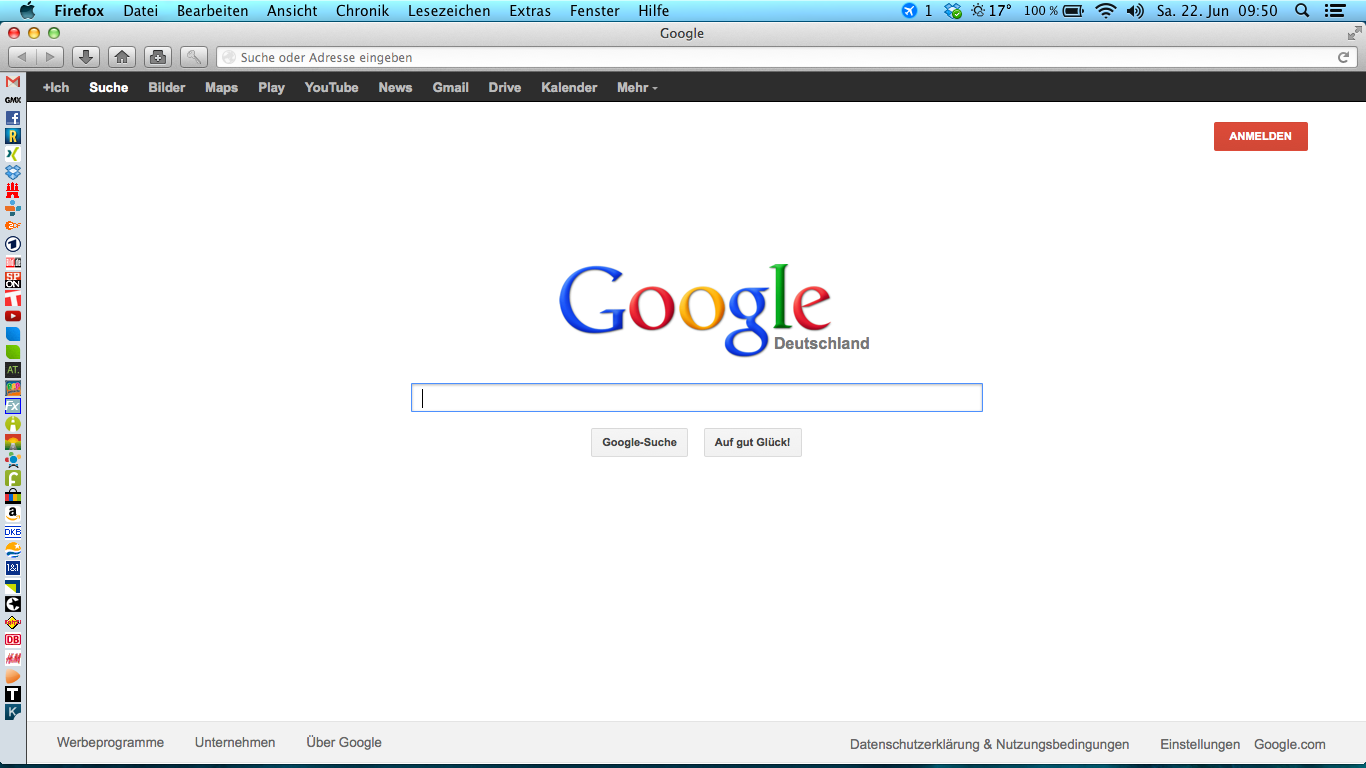The image size is (1366, 768).
Task: Open the SPON Spiegel Online bookmark
Action: point(13,280)
